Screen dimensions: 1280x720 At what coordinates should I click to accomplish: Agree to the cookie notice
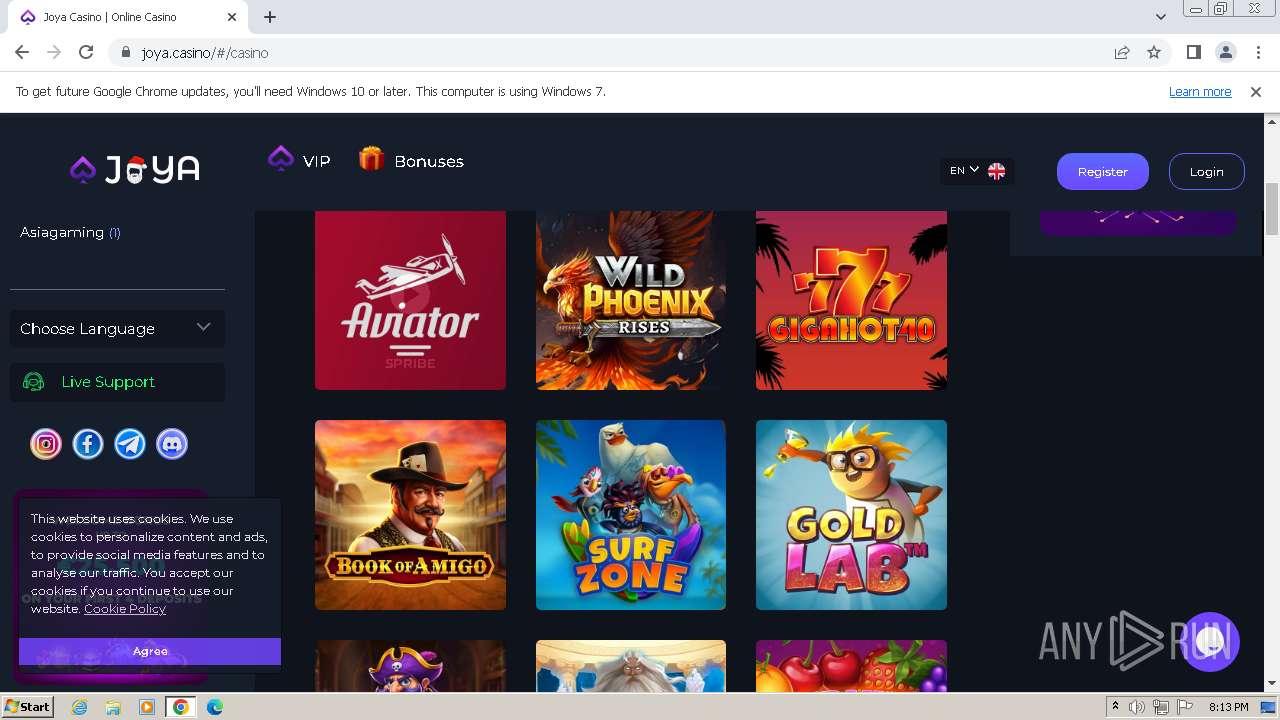(x=150, y=651)
